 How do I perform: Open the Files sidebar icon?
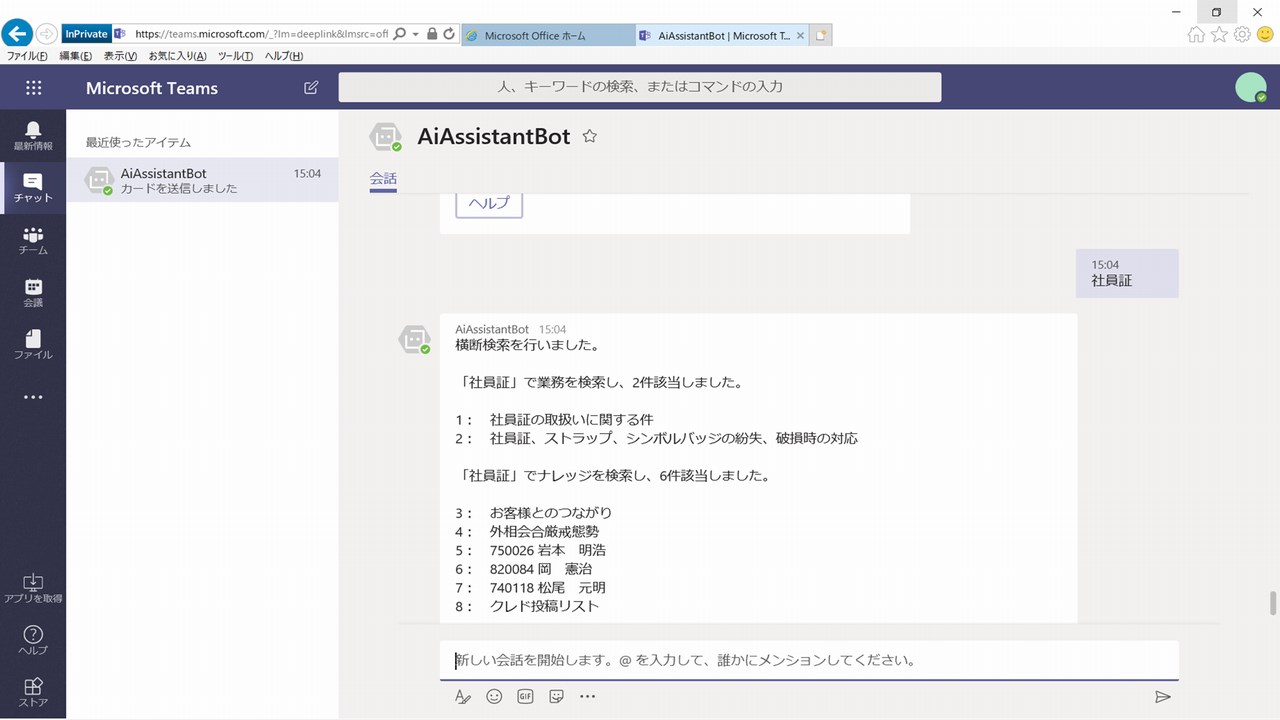point(33,344)
